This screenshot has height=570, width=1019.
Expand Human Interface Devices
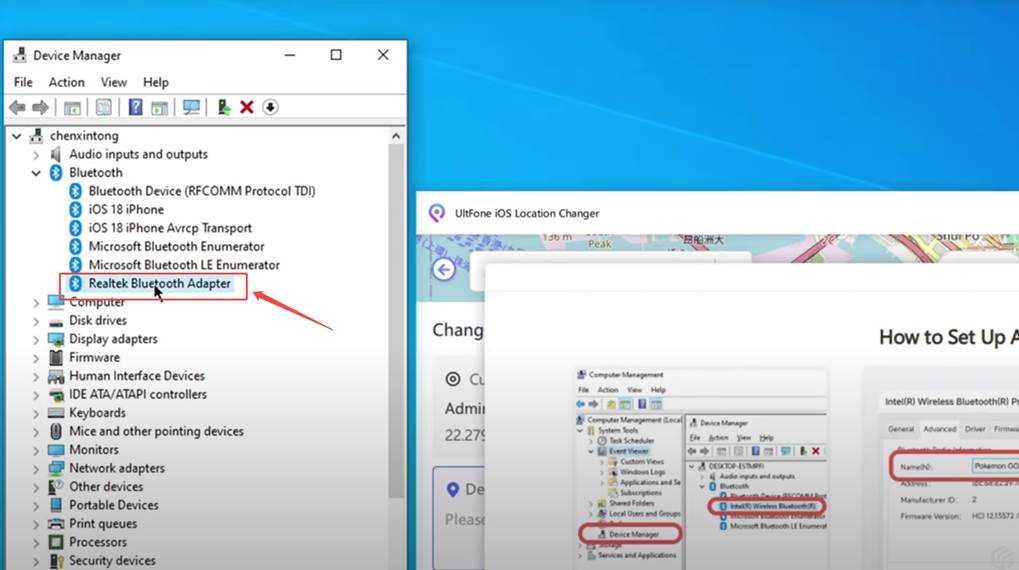coord(36,376)
